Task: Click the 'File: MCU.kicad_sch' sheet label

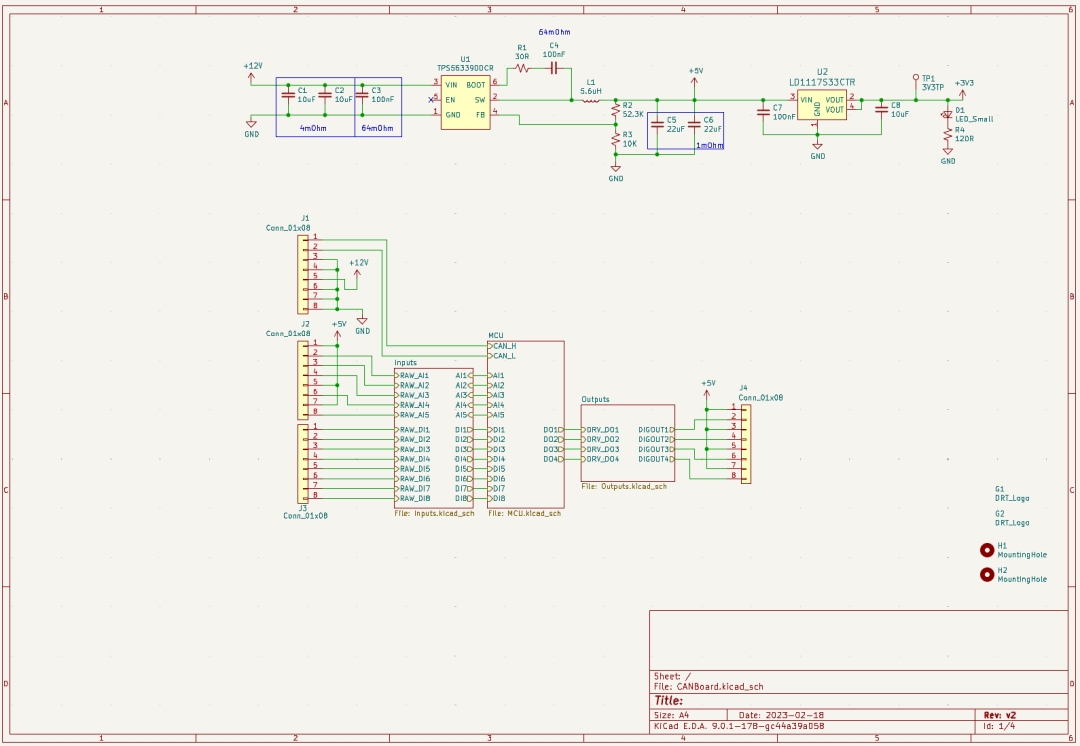Action: pos(524,514)
